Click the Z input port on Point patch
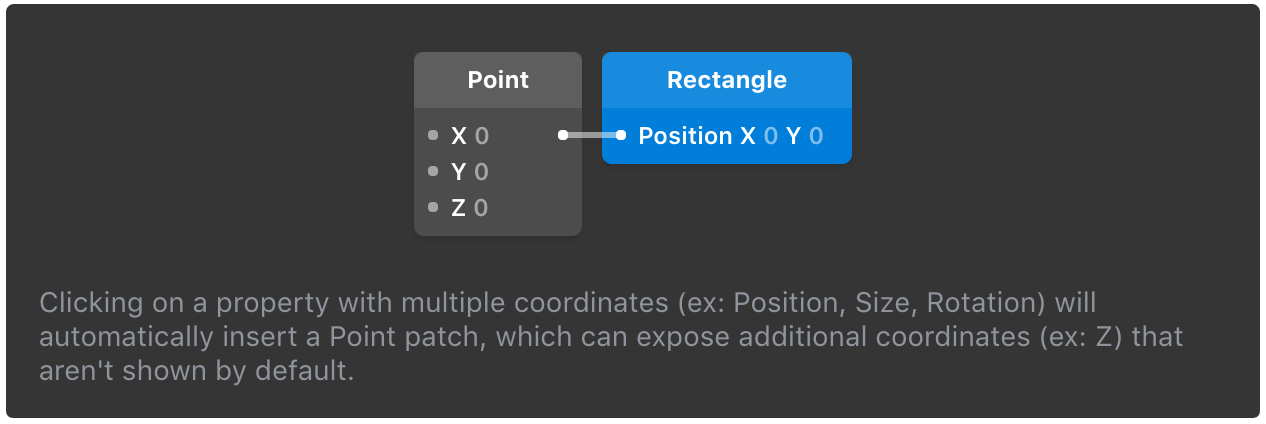The image size is (1266, 424). pyautogui.click(x=433, y=207)
